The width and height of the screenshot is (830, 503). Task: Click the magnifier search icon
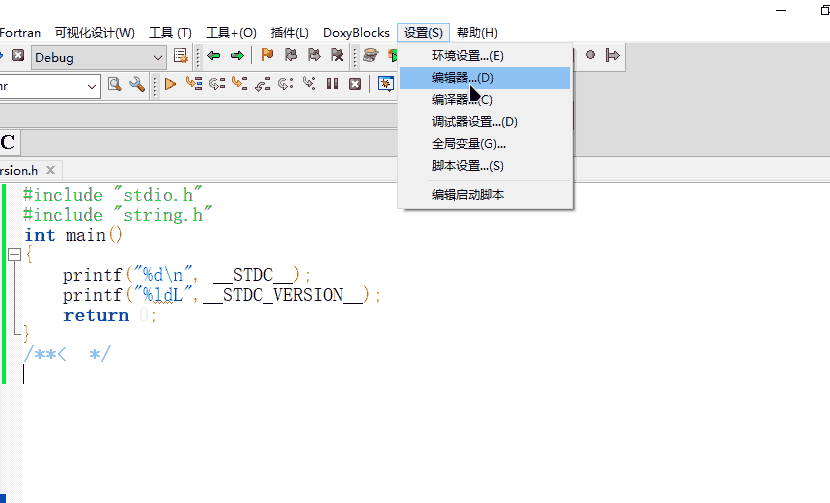point(114,84)
